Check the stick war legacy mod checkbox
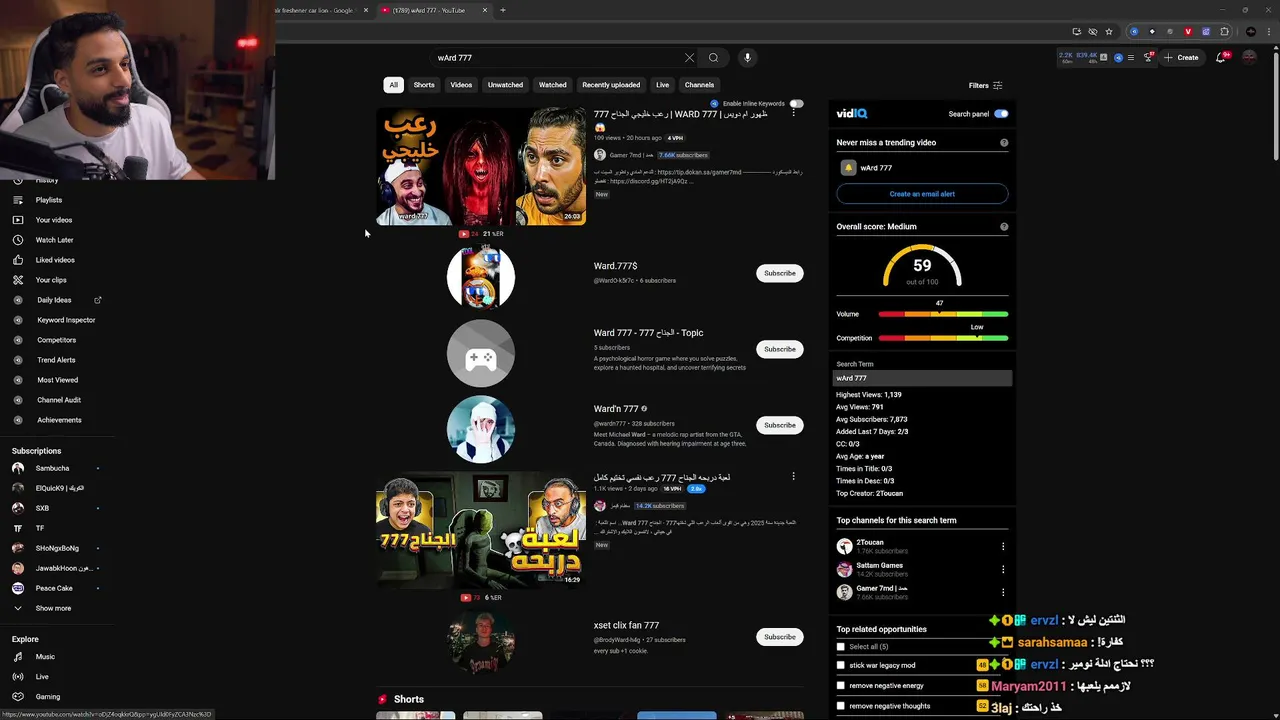Image resolution: width=1280 pixels, height=720 pixels. coord(841,665)
